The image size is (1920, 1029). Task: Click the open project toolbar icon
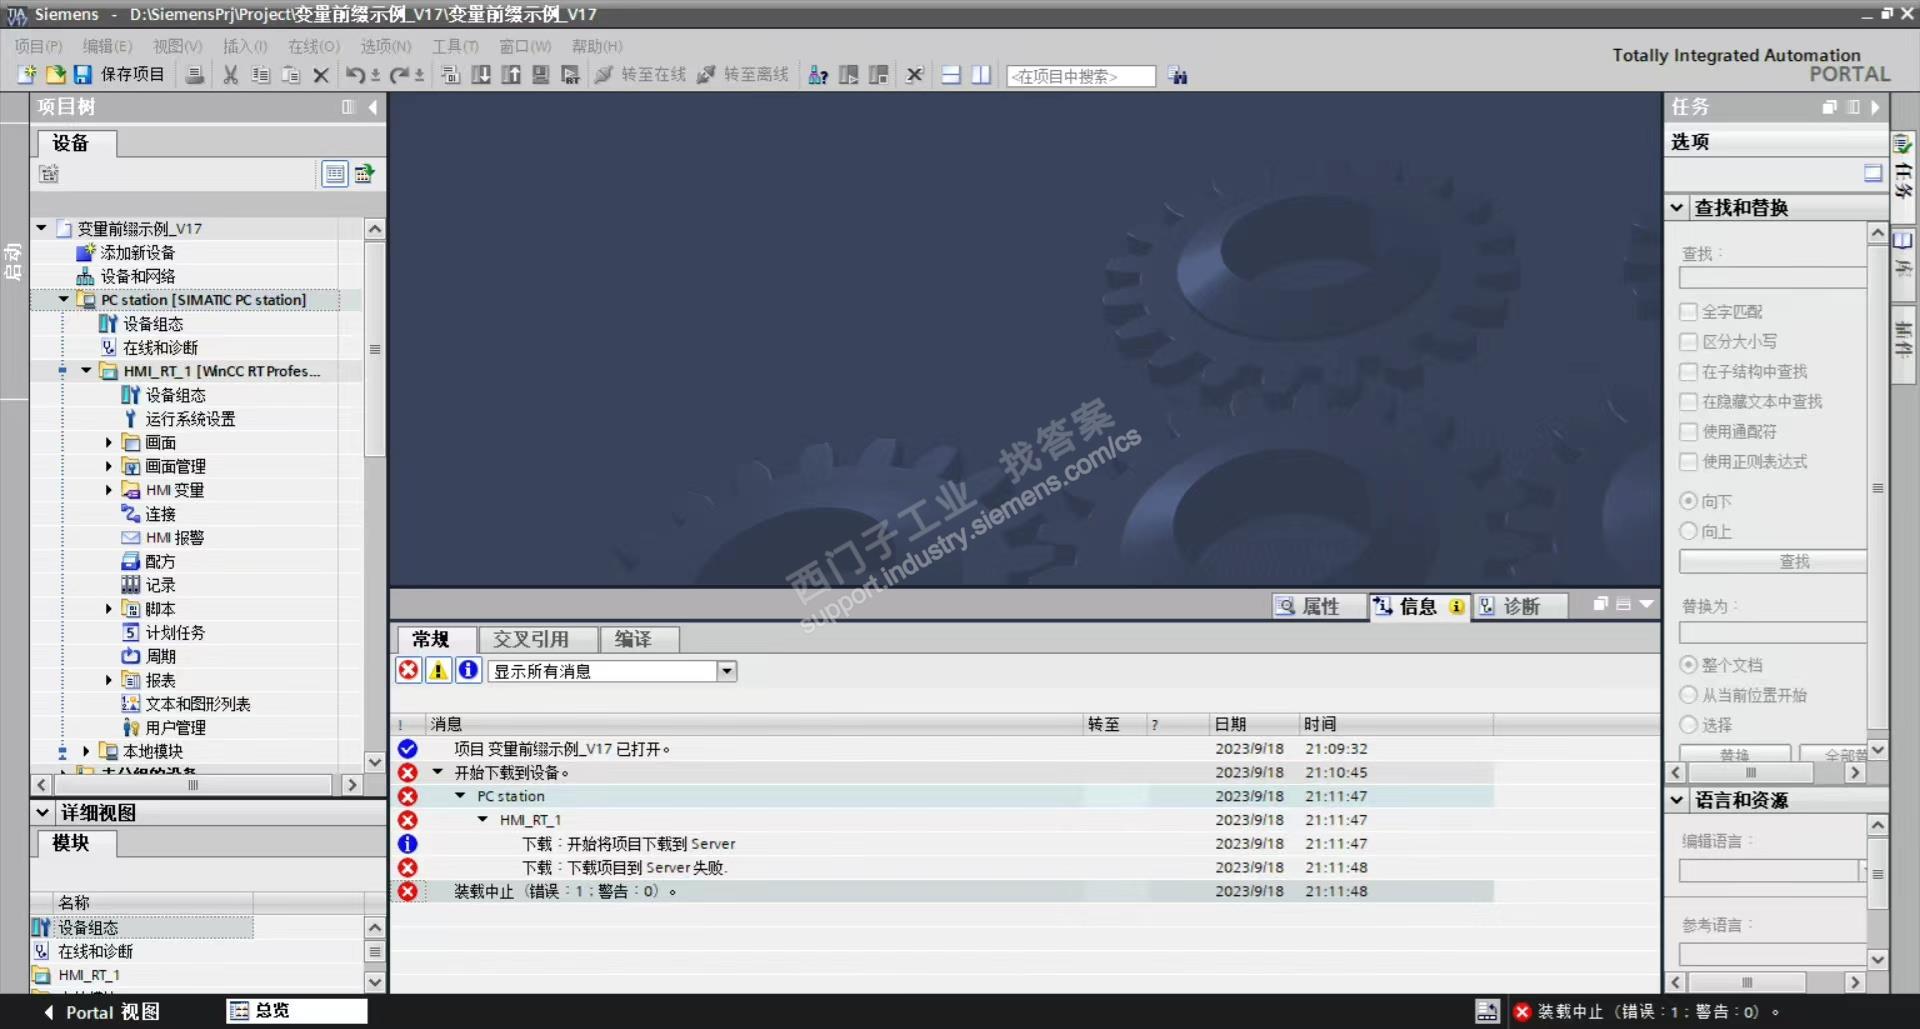[x=55, y=75]
